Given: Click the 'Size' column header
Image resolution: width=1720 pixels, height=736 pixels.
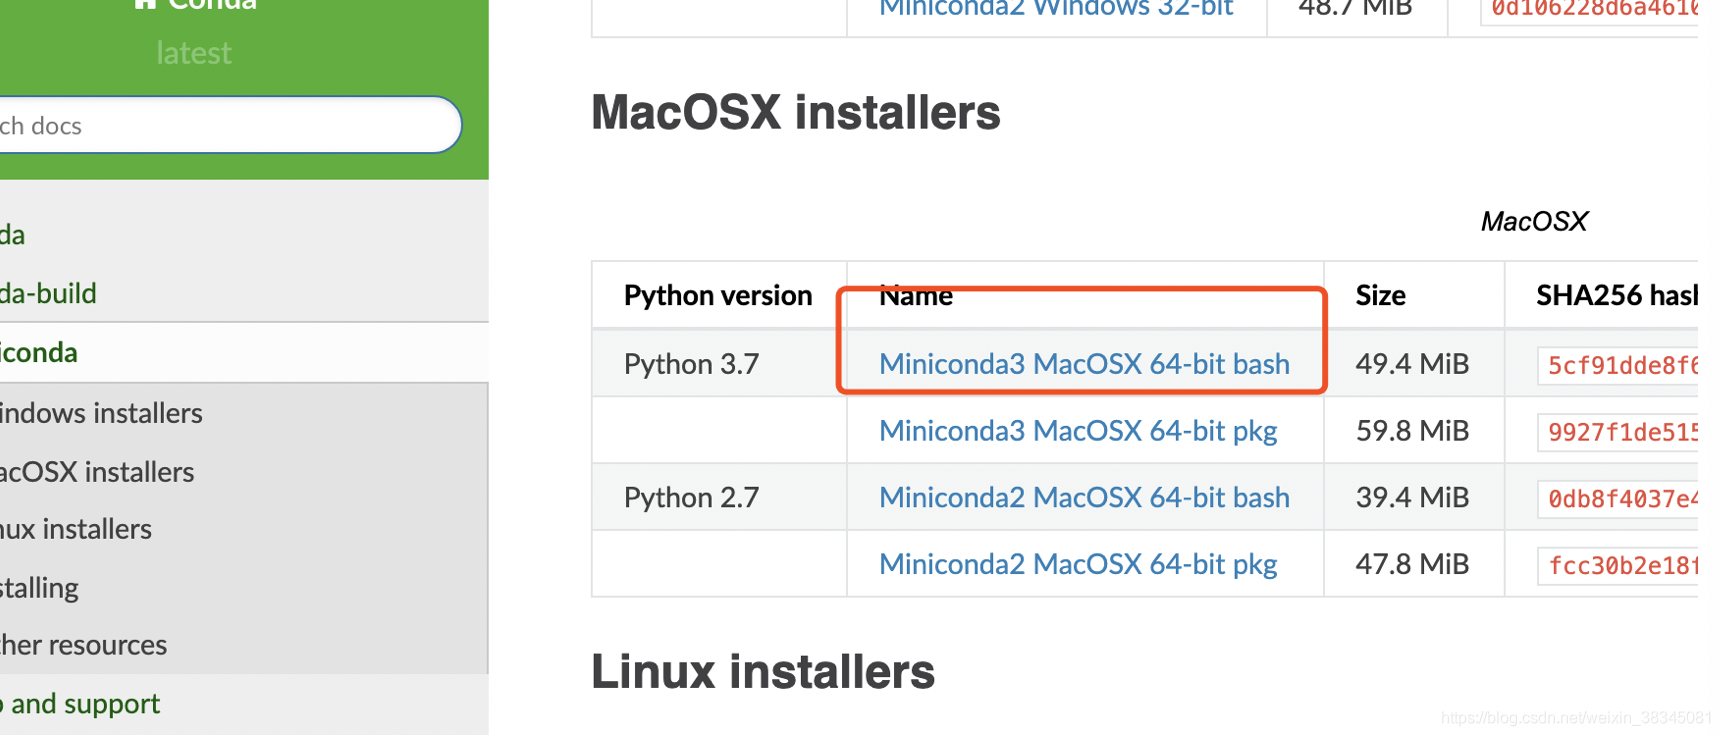Looking at the screenshot, I should [x=1381, y=295].
